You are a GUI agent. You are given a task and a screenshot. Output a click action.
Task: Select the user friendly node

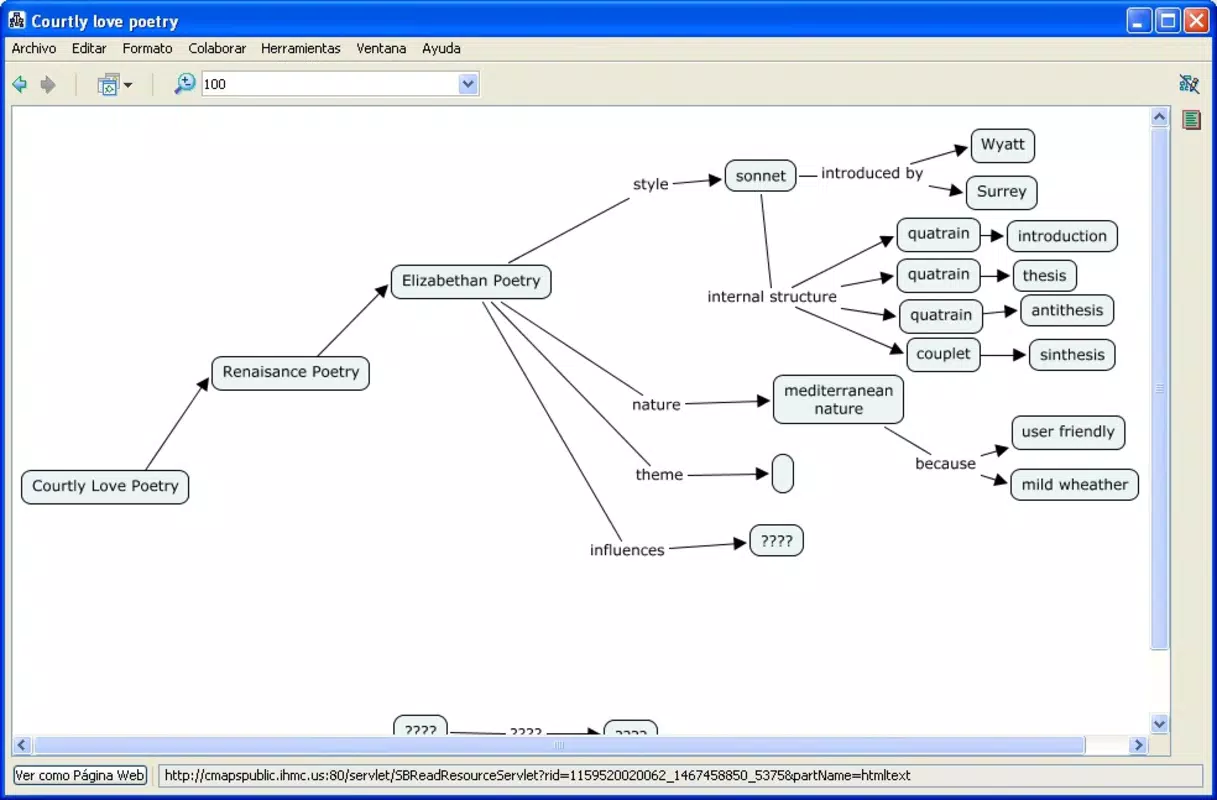1068,433
